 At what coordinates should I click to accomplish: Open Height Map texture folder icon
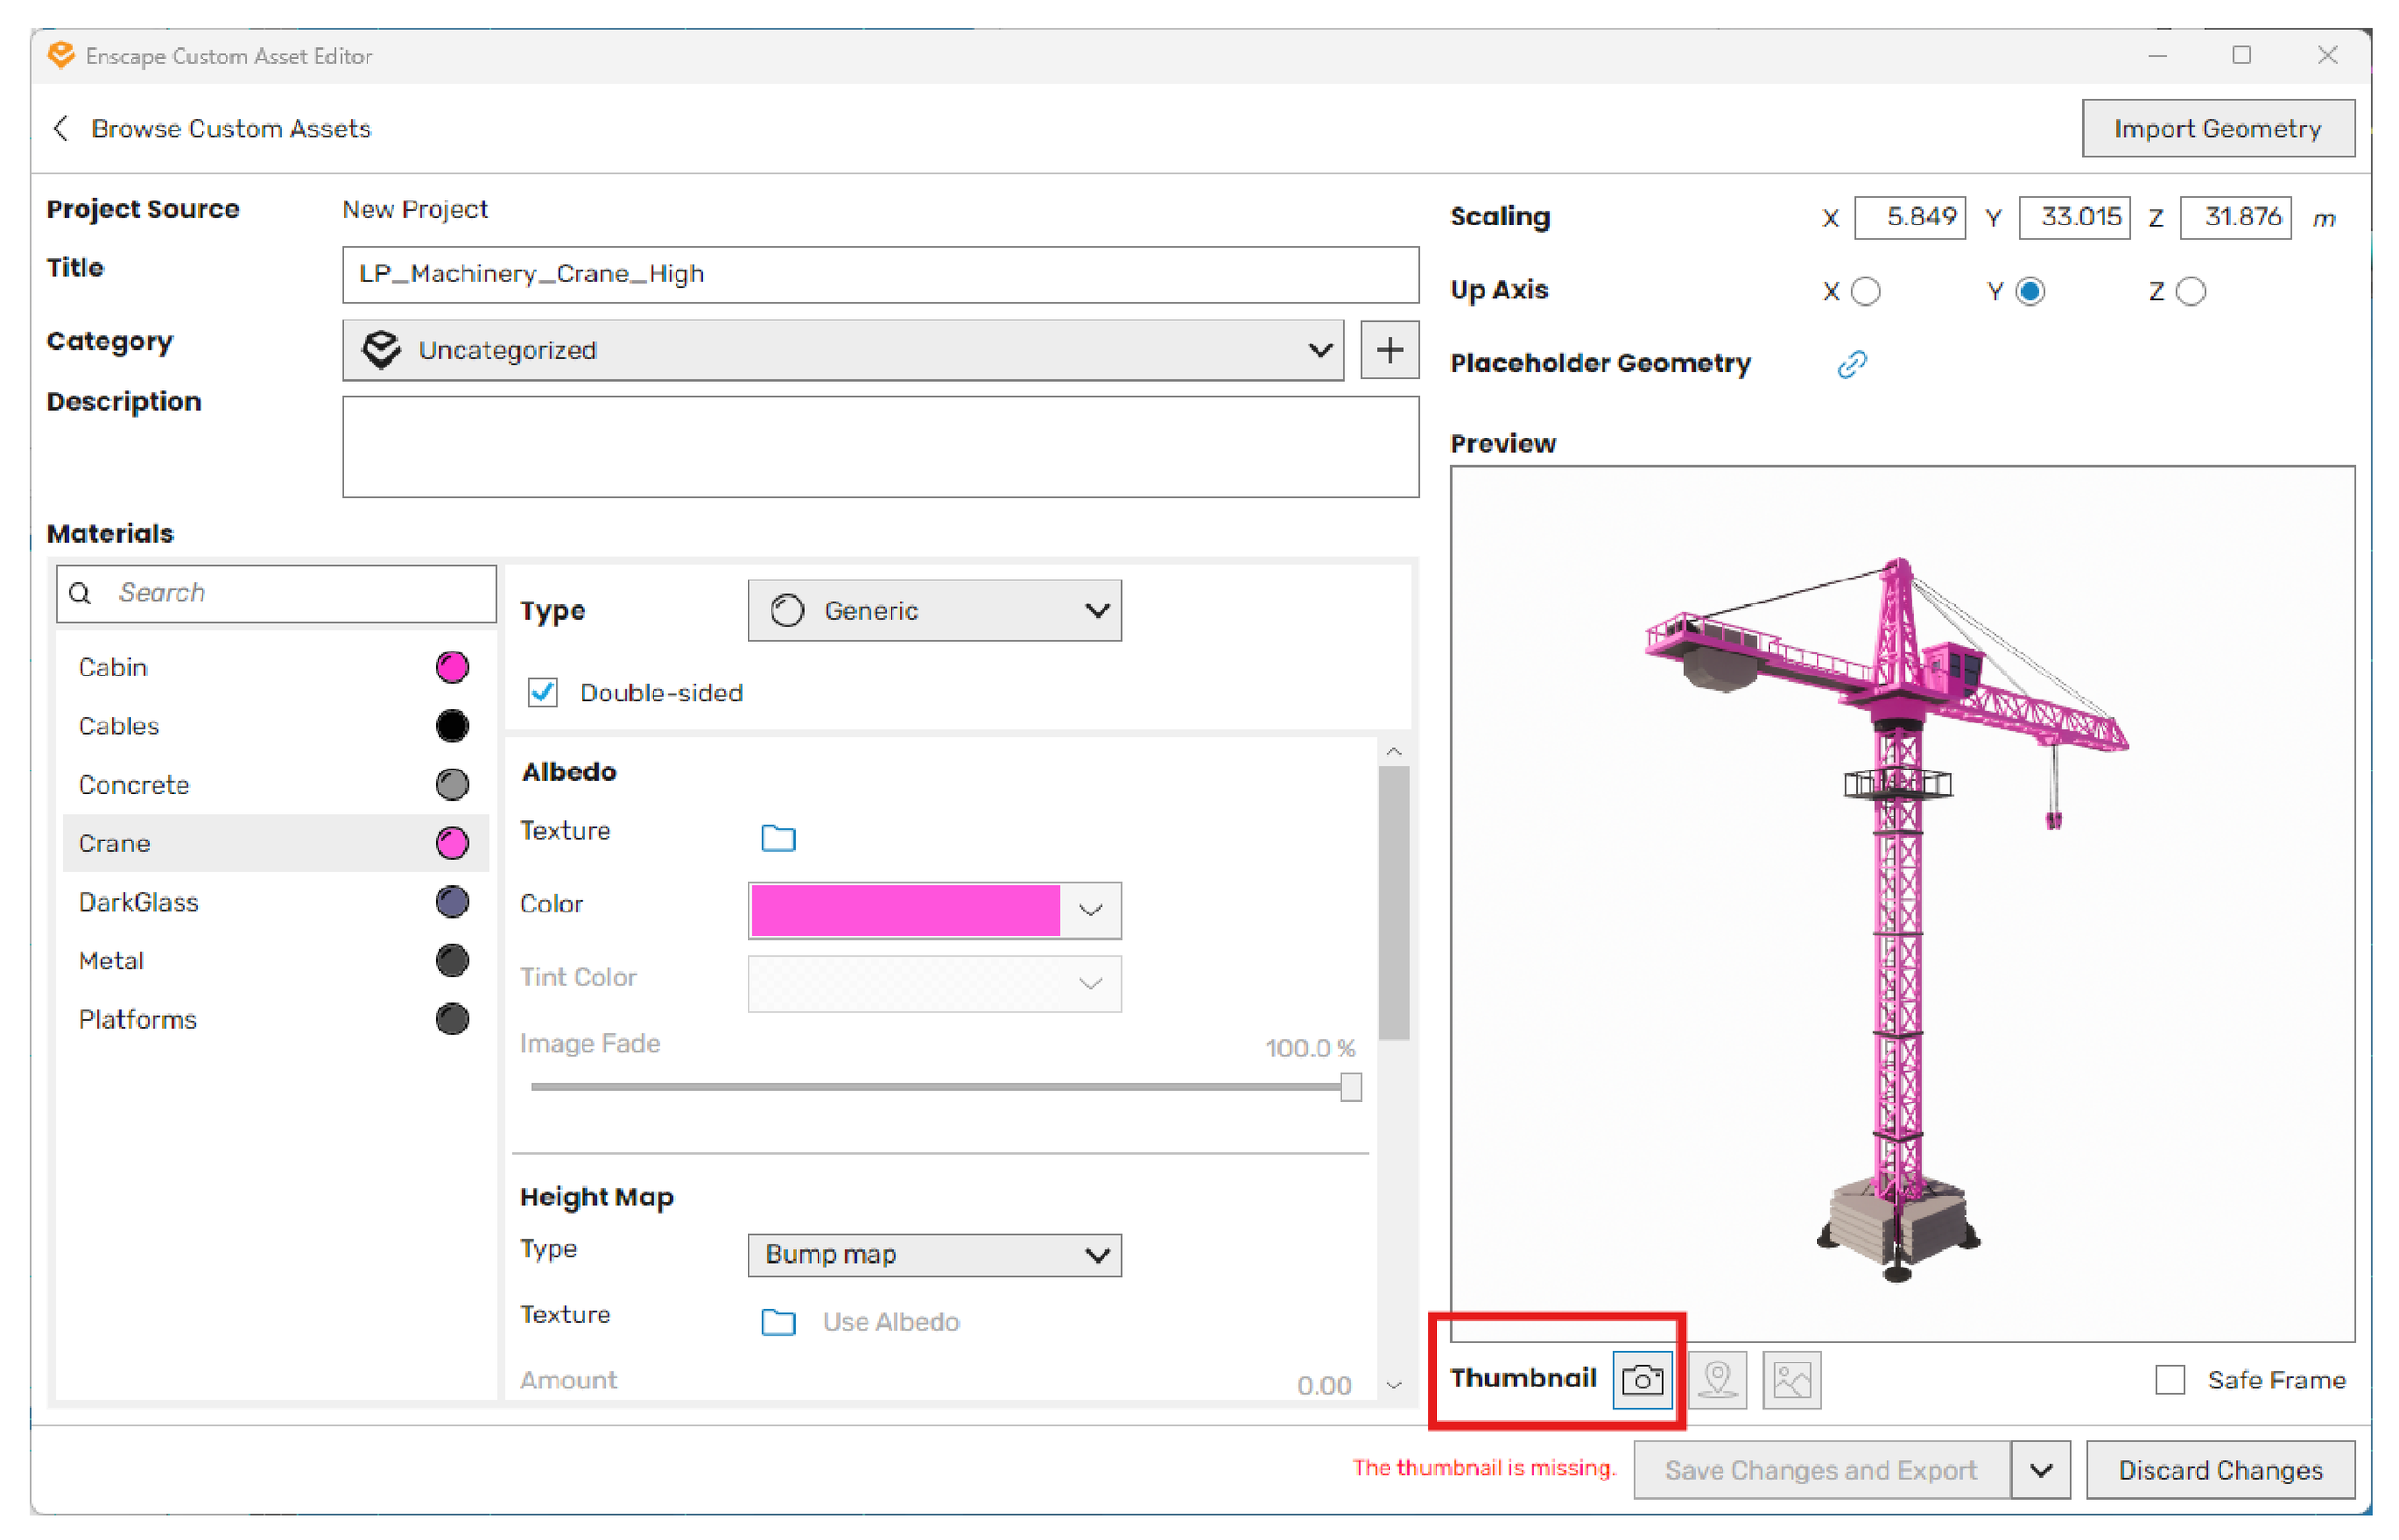click(x=778, y=1322)
